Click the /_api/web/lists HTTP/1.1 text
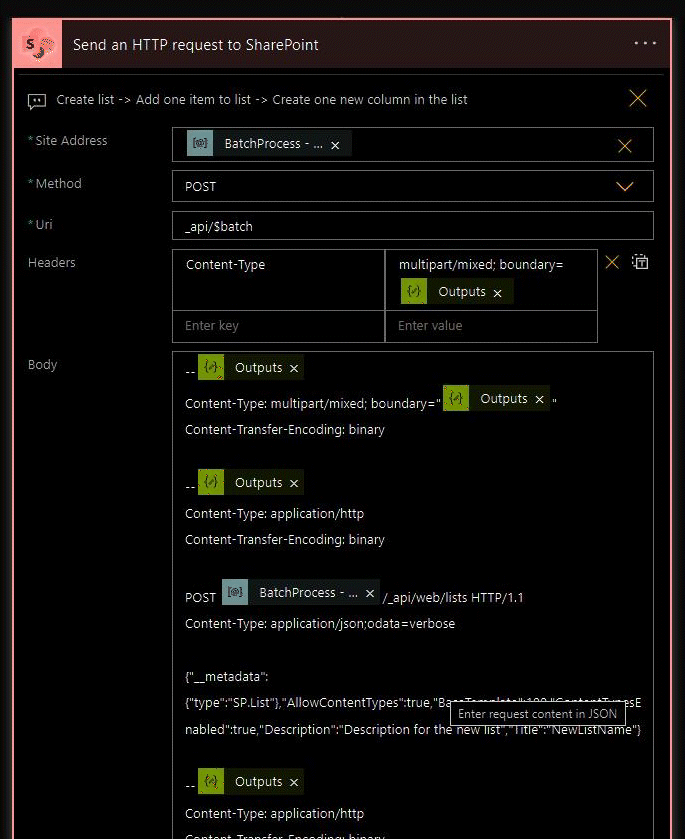 coord(453,598)
